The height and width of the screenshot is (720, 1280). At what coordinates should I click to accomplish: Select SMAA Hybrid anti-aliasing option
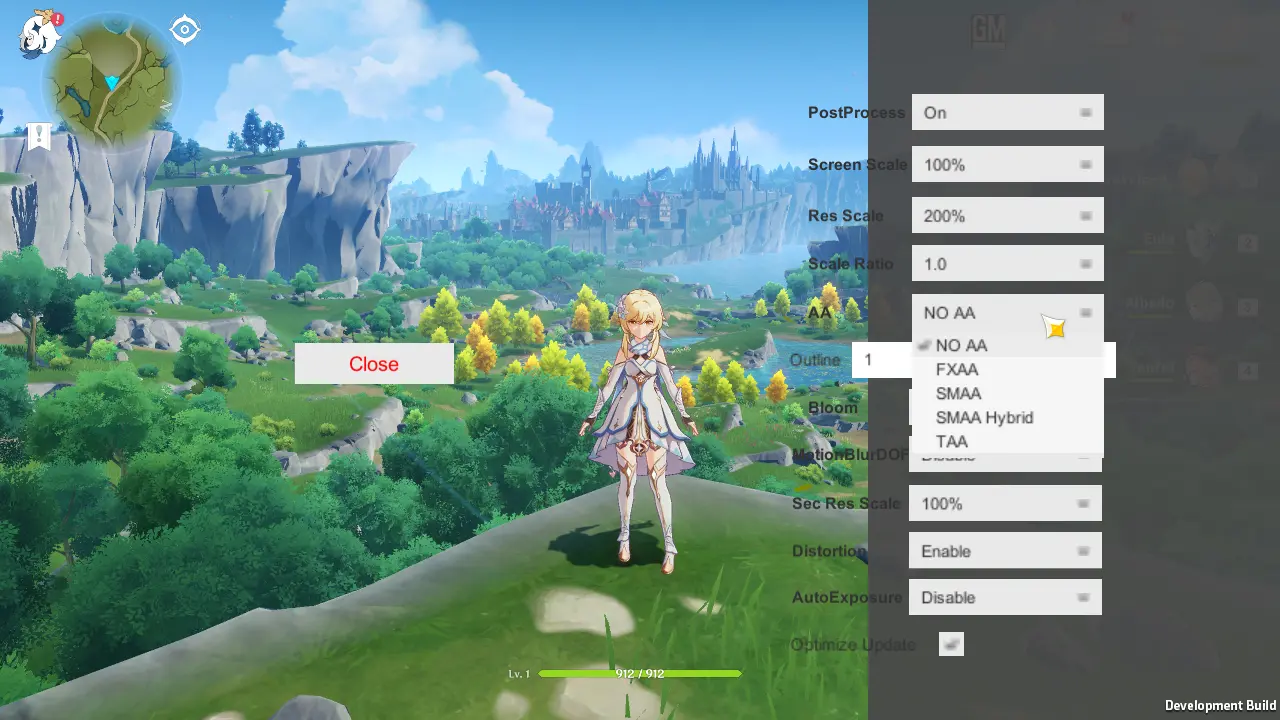[x=1008, y=417]
